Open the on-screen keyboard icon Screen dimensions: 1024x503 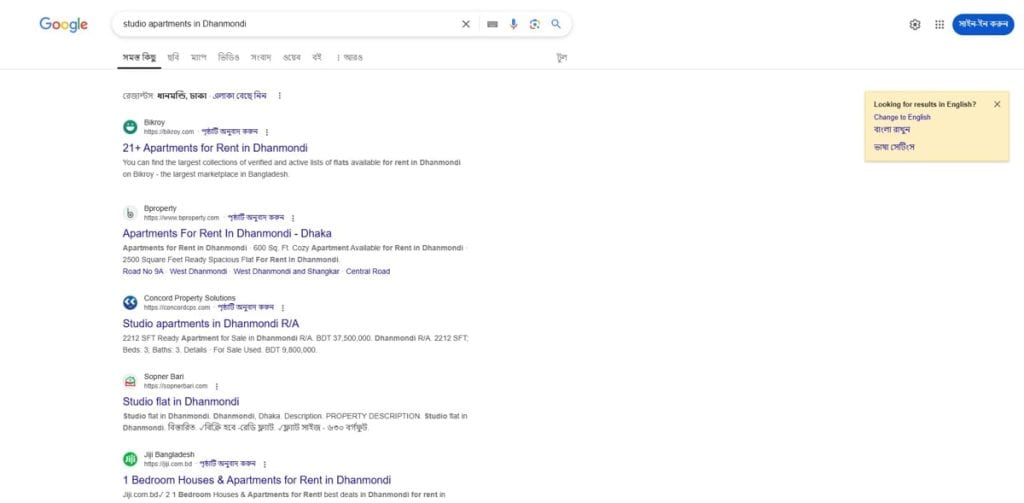(492, 24)
